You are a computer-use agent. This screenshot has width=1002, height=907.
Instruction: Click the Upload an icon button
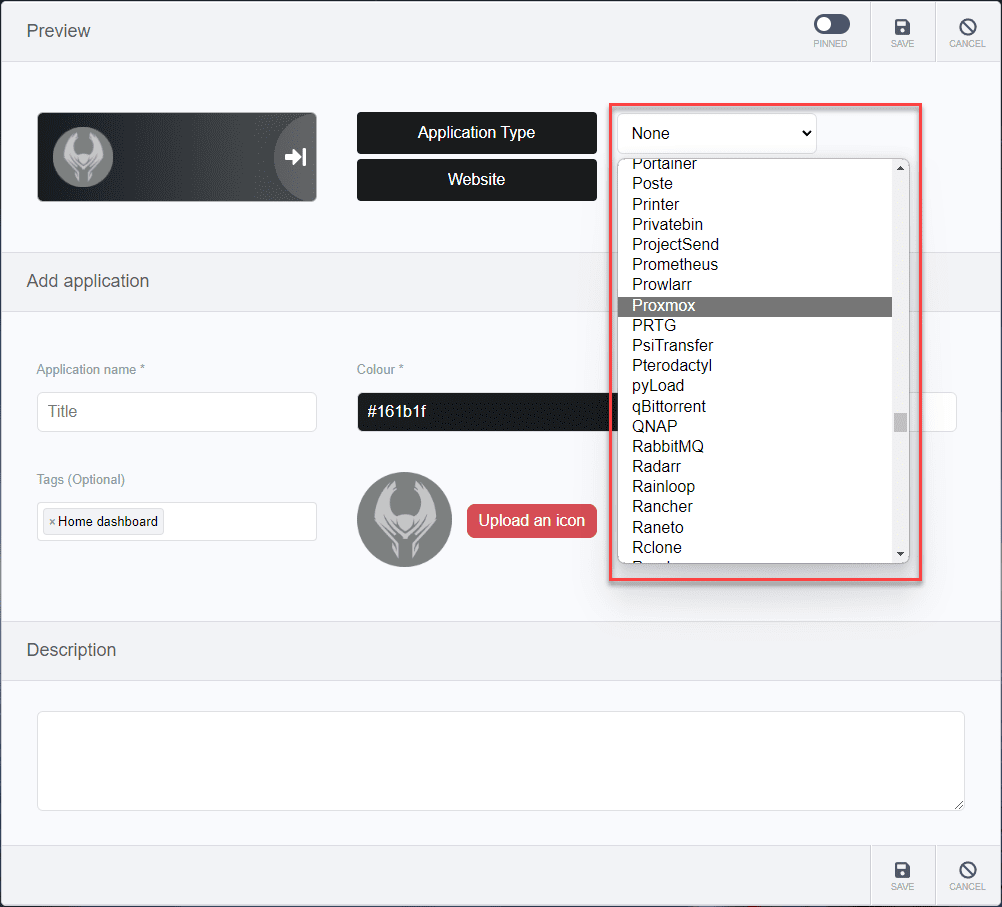pos(532,521)
